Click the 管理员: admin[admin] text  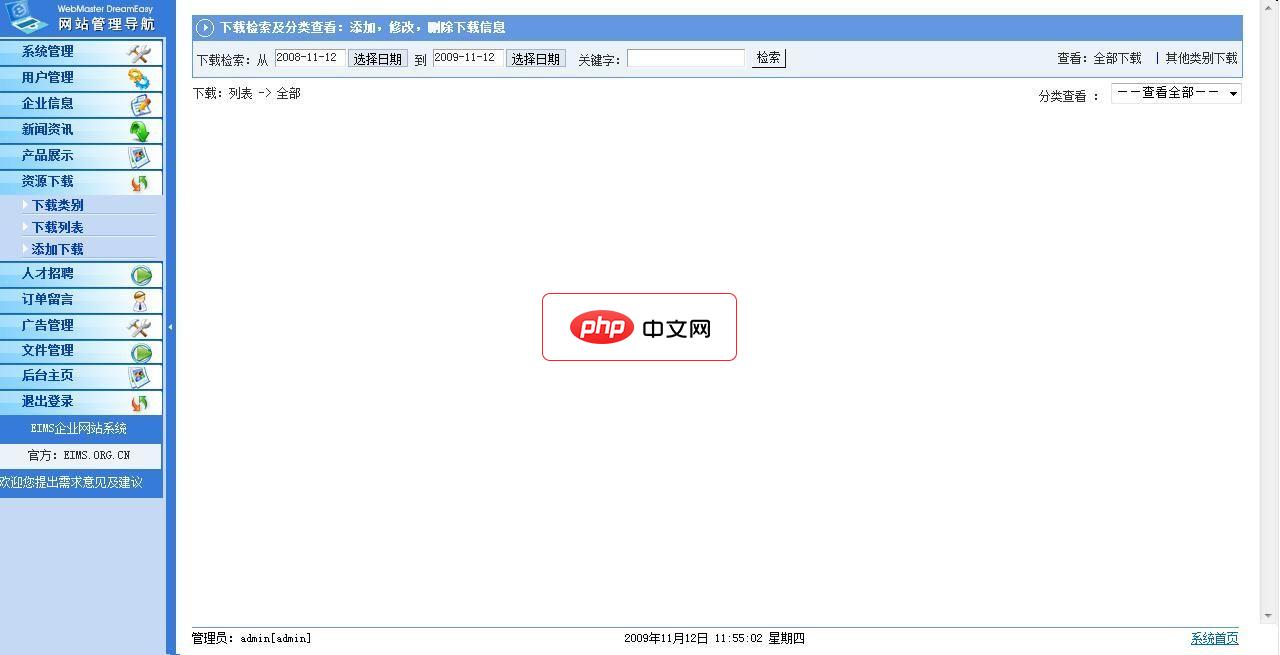251,638
